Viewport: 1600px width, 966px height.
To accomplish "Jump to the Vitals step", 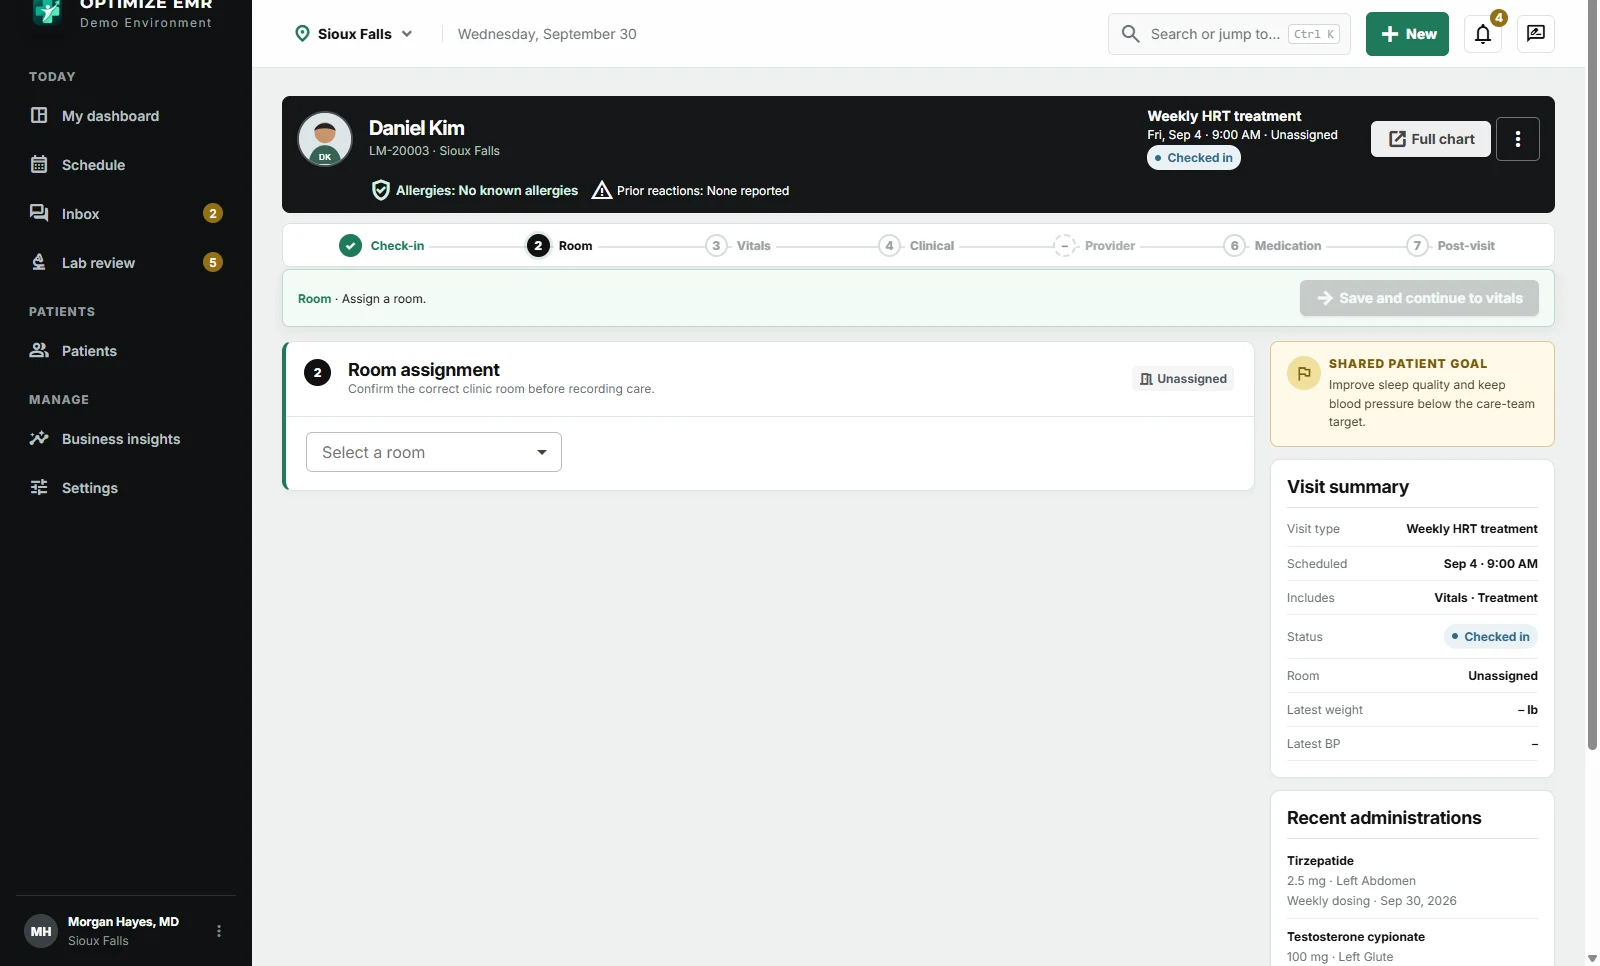I will [x=738, y=246].
